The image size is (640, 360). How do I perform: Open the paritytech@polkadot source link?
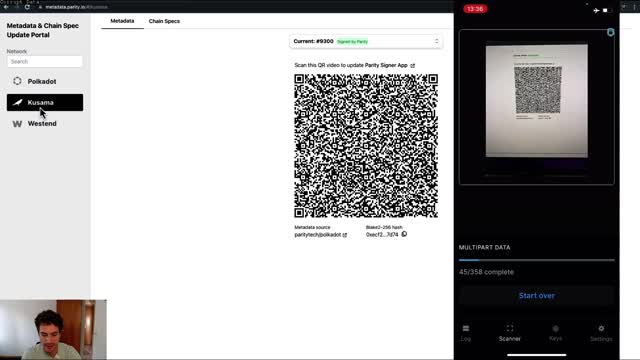click(x=320, y=235)
